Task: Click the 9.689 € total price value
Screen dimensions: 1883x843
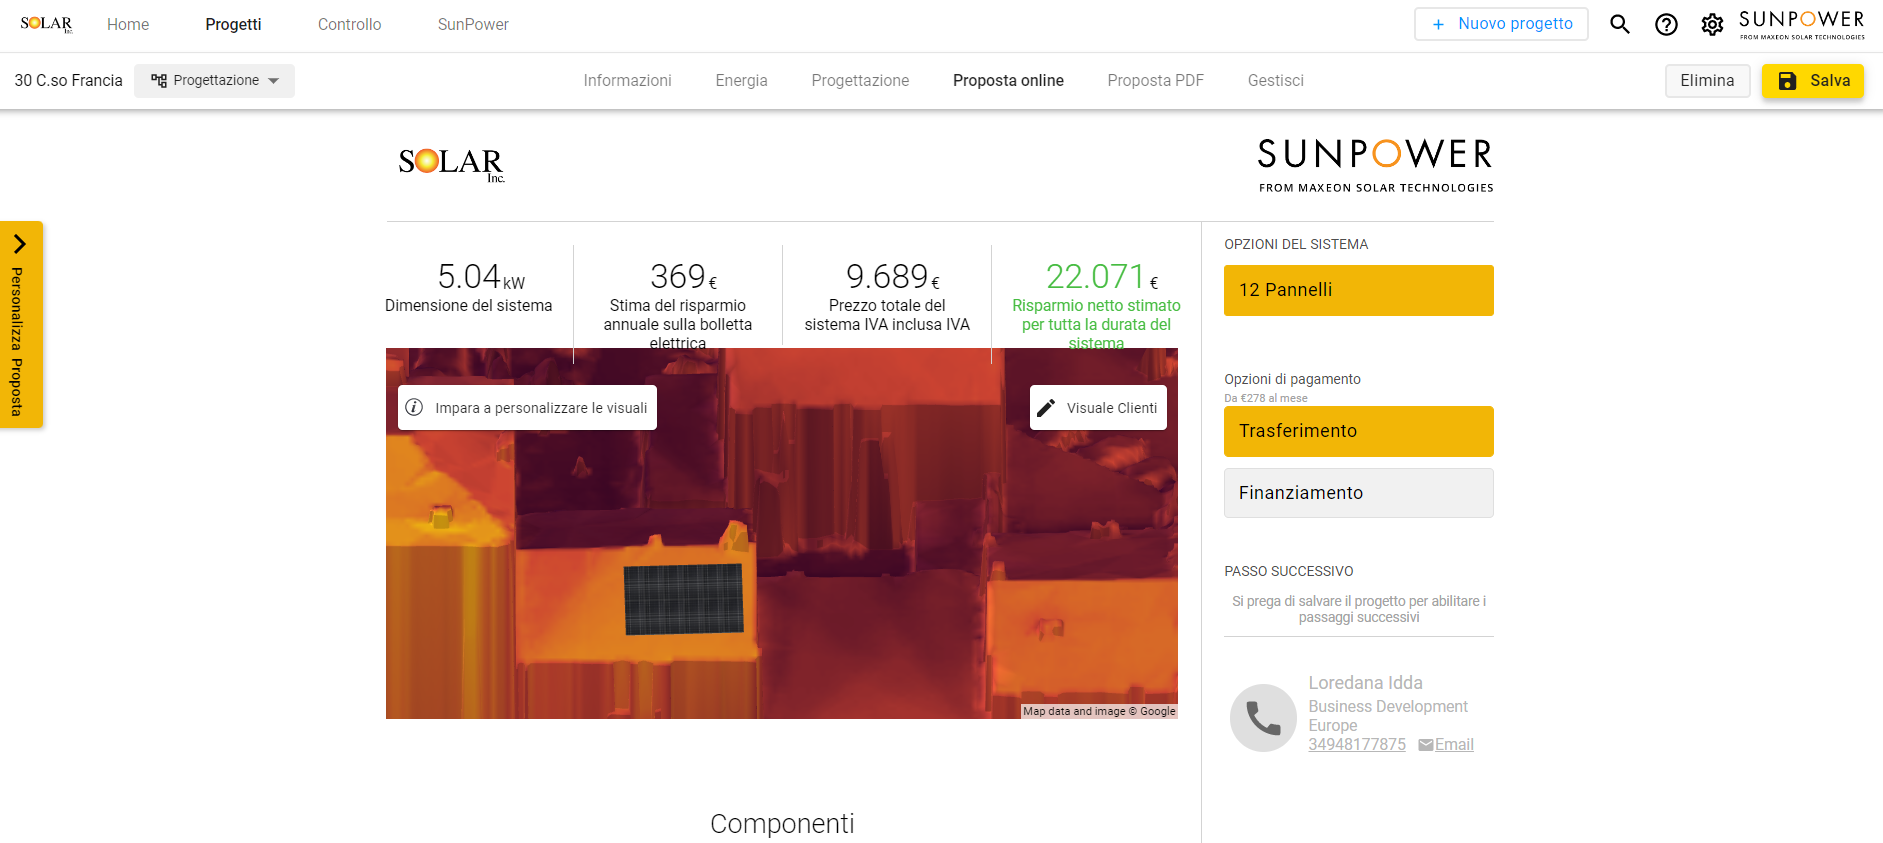Action: click(892, 277)
